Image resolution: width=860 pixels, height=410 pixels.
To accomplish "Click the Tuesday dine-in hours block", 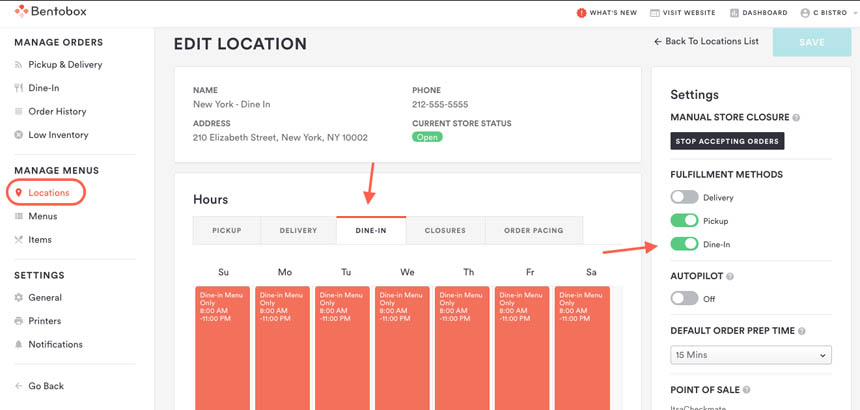I will [x=342, y=348].
